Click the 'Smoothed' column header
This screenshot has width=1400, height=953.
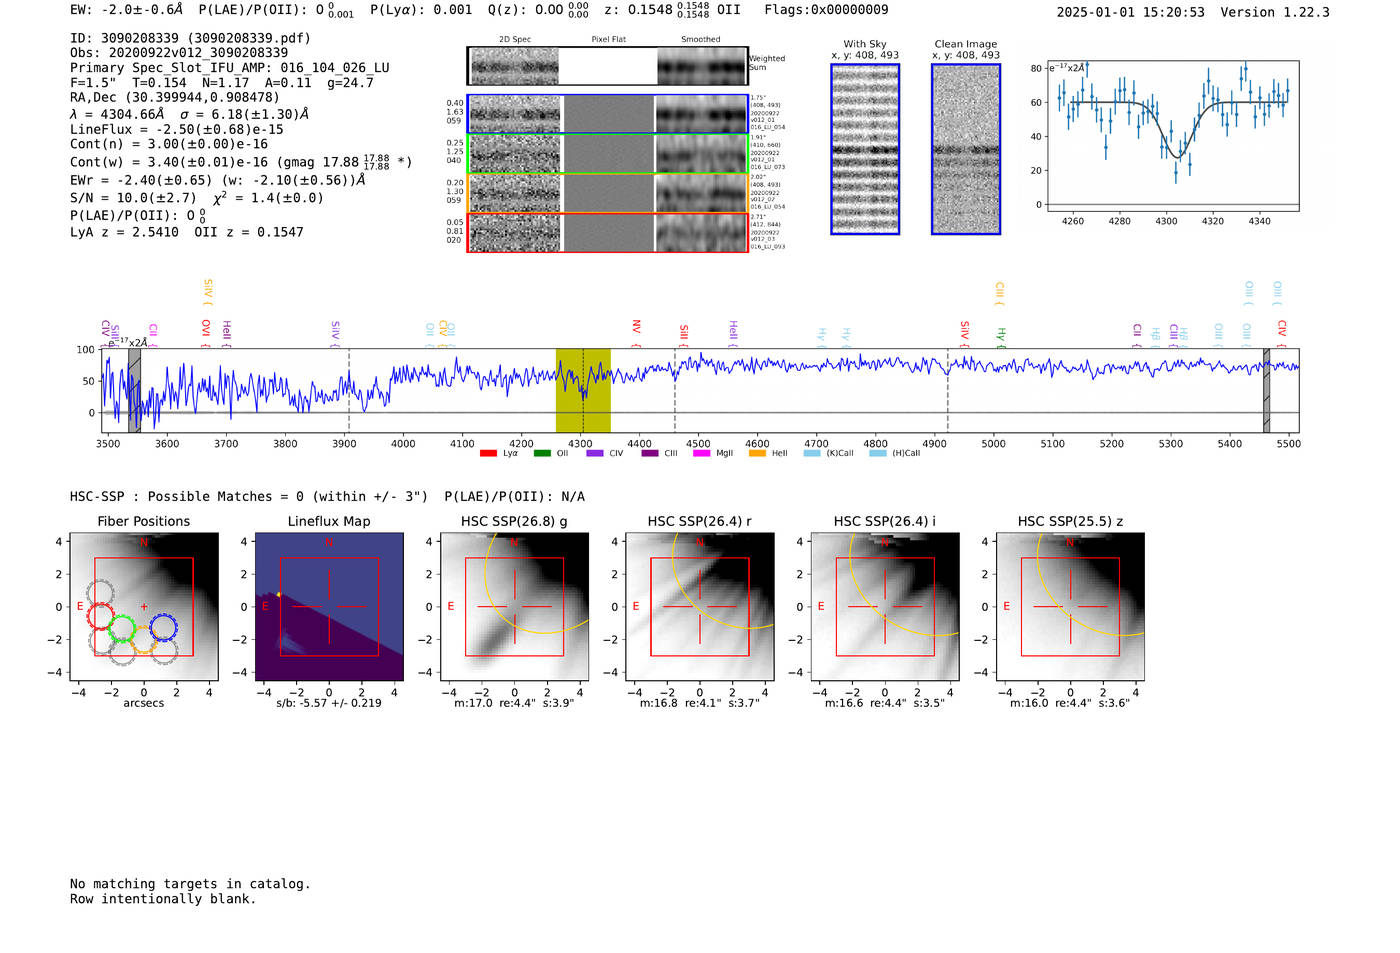[700, 40]
